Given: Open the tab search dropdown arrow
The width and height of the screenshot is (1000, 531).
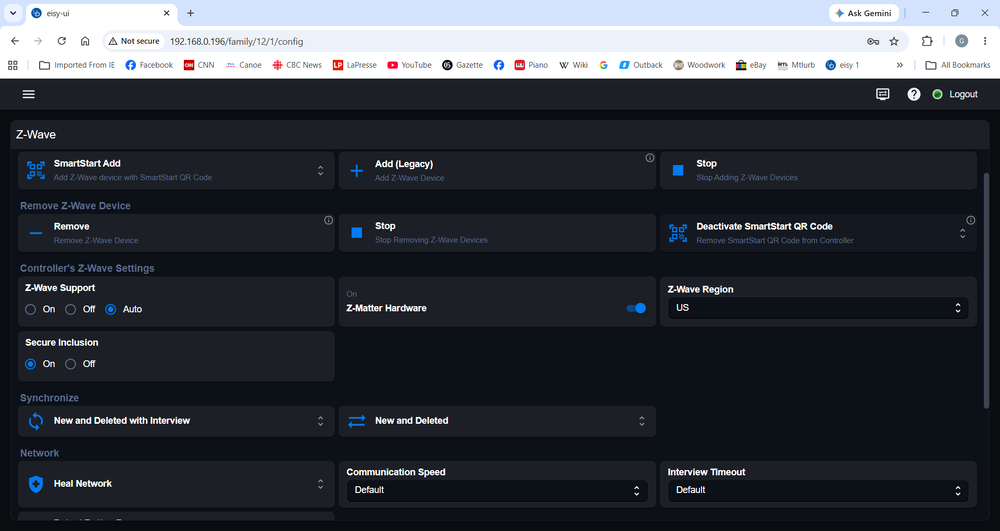Looking at the screenshot, I should coord(13,13).
